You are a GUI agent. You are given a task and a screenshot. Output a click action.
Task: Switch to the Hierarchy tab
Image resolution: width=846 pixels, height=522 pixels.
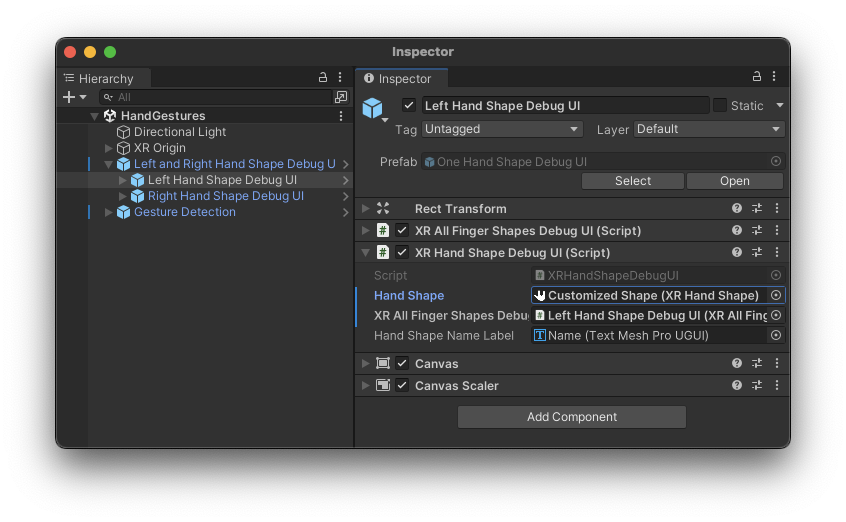tap(105, 79)
